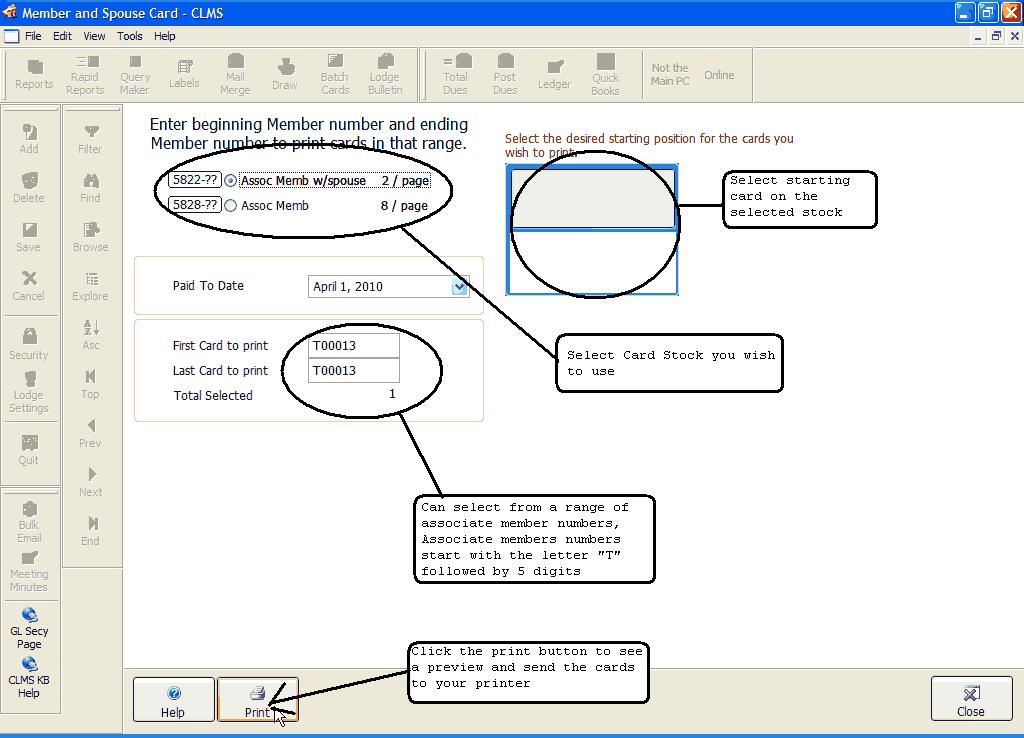This screenshot has width=1024, height=738.
Task: Click the Print button
Action: click(257, 699)
